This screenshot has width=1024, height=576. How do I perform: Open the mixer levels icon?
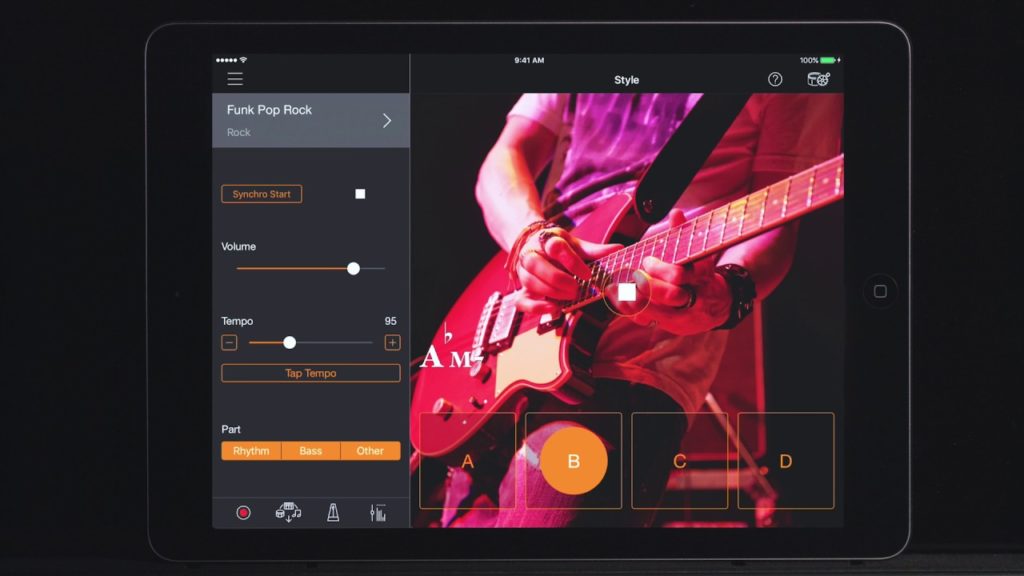tap(378, 512)
